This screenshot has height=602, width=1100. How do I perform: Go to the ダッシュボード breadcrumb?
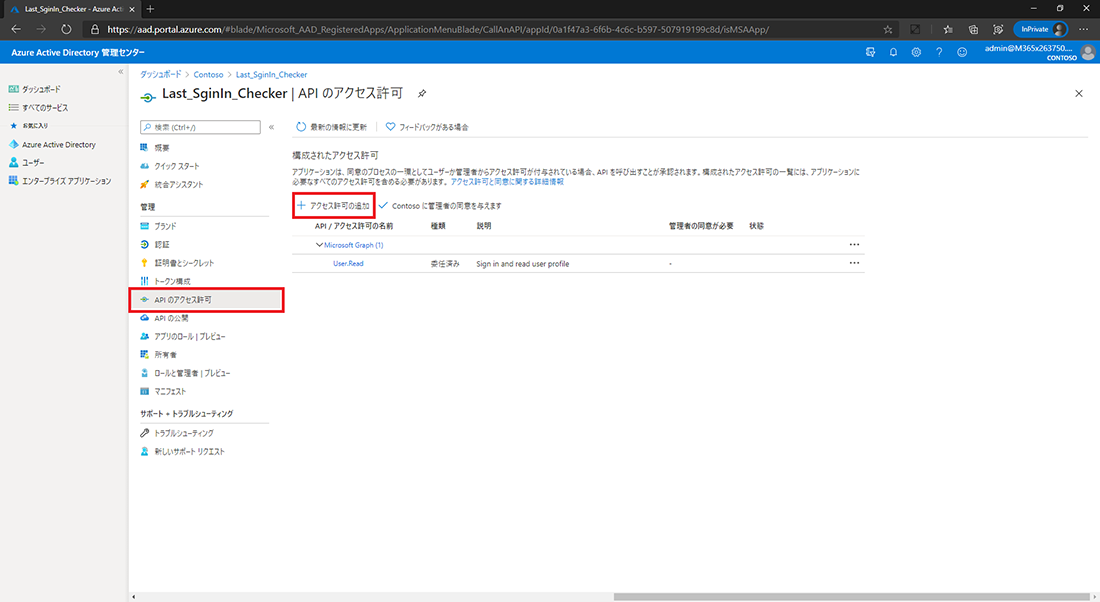point(160,74)
